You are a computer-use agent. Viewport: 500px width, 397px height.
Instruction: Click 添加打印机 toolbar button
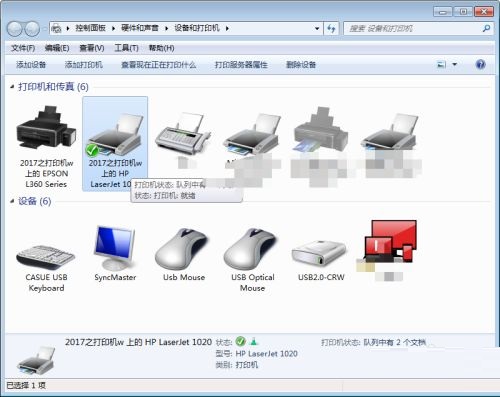(83, 64)
